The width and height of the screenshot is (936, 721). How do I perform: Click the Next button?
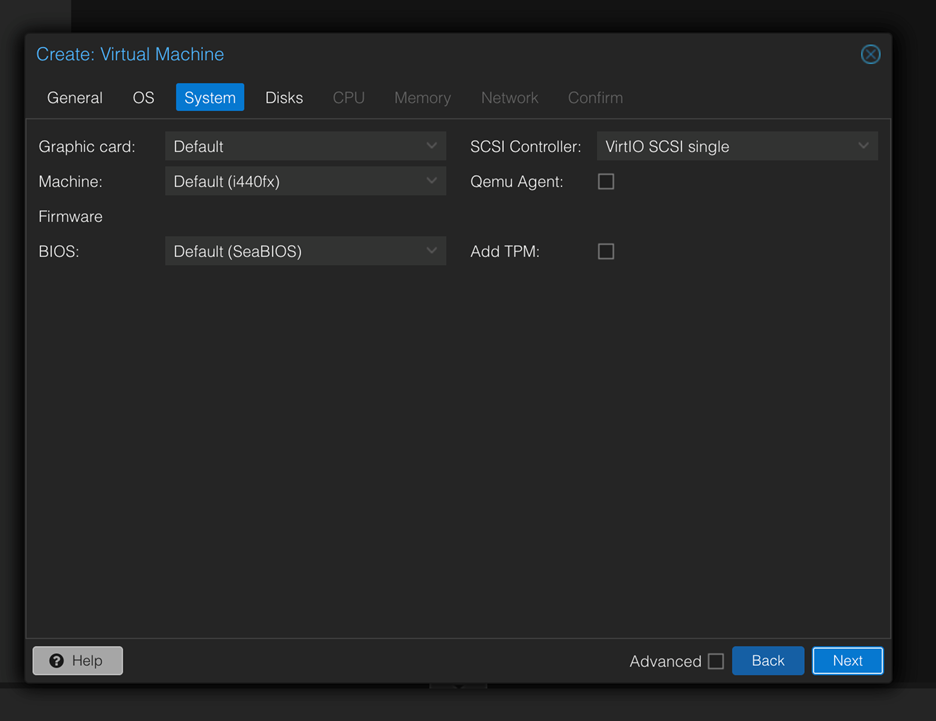848,661
